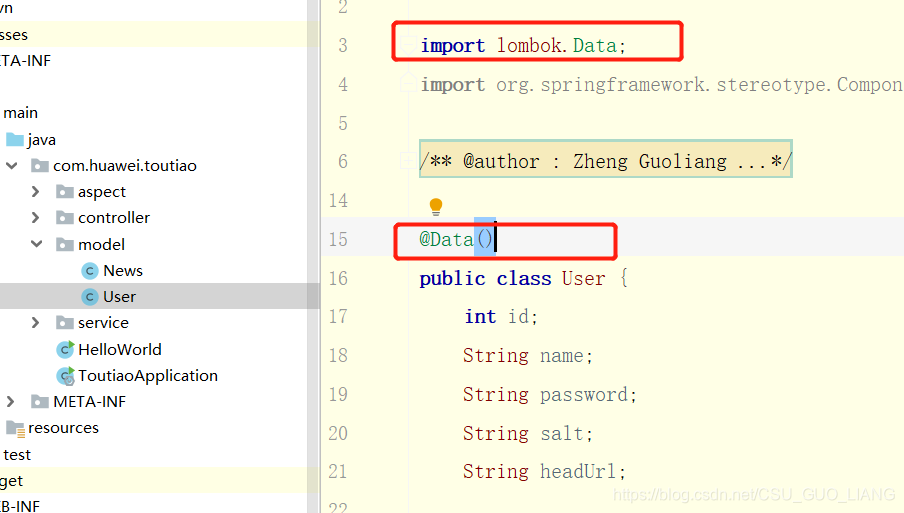904x513 pixels.
Task: Select HelloWorld in the project tree
Action: [120, 349]
